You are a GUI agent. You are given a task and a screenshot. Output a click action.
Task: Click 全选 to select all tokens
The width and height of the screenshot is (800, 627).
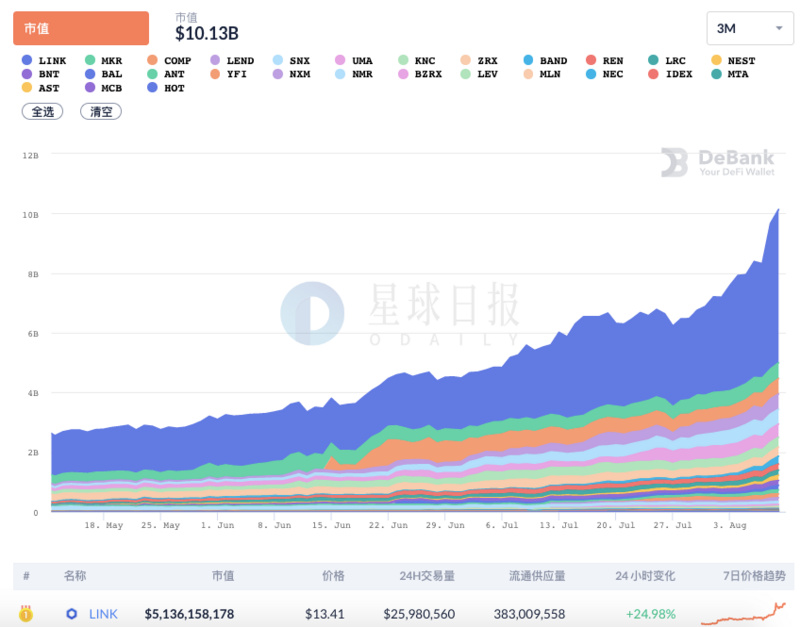[x=42, y=111]
